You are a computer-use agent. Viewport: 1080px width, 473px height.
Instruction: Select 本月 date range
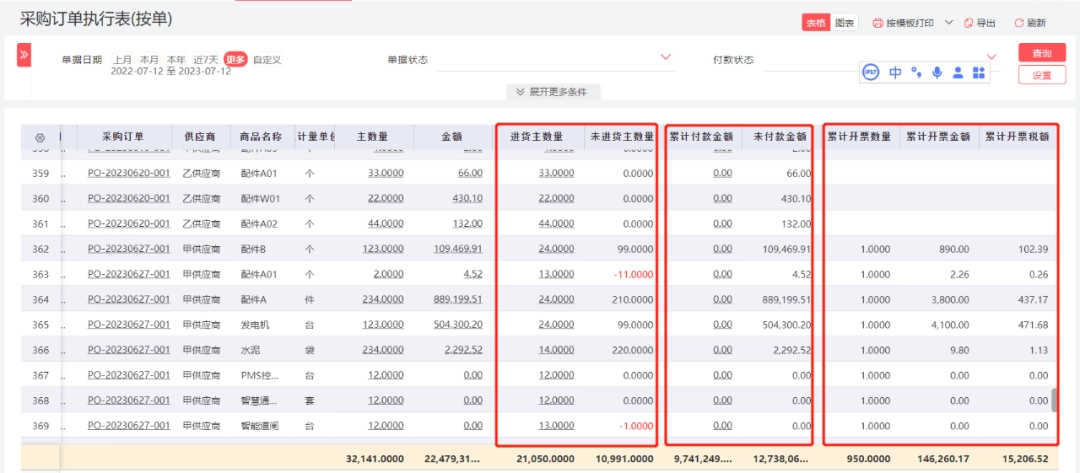(149, 60)
